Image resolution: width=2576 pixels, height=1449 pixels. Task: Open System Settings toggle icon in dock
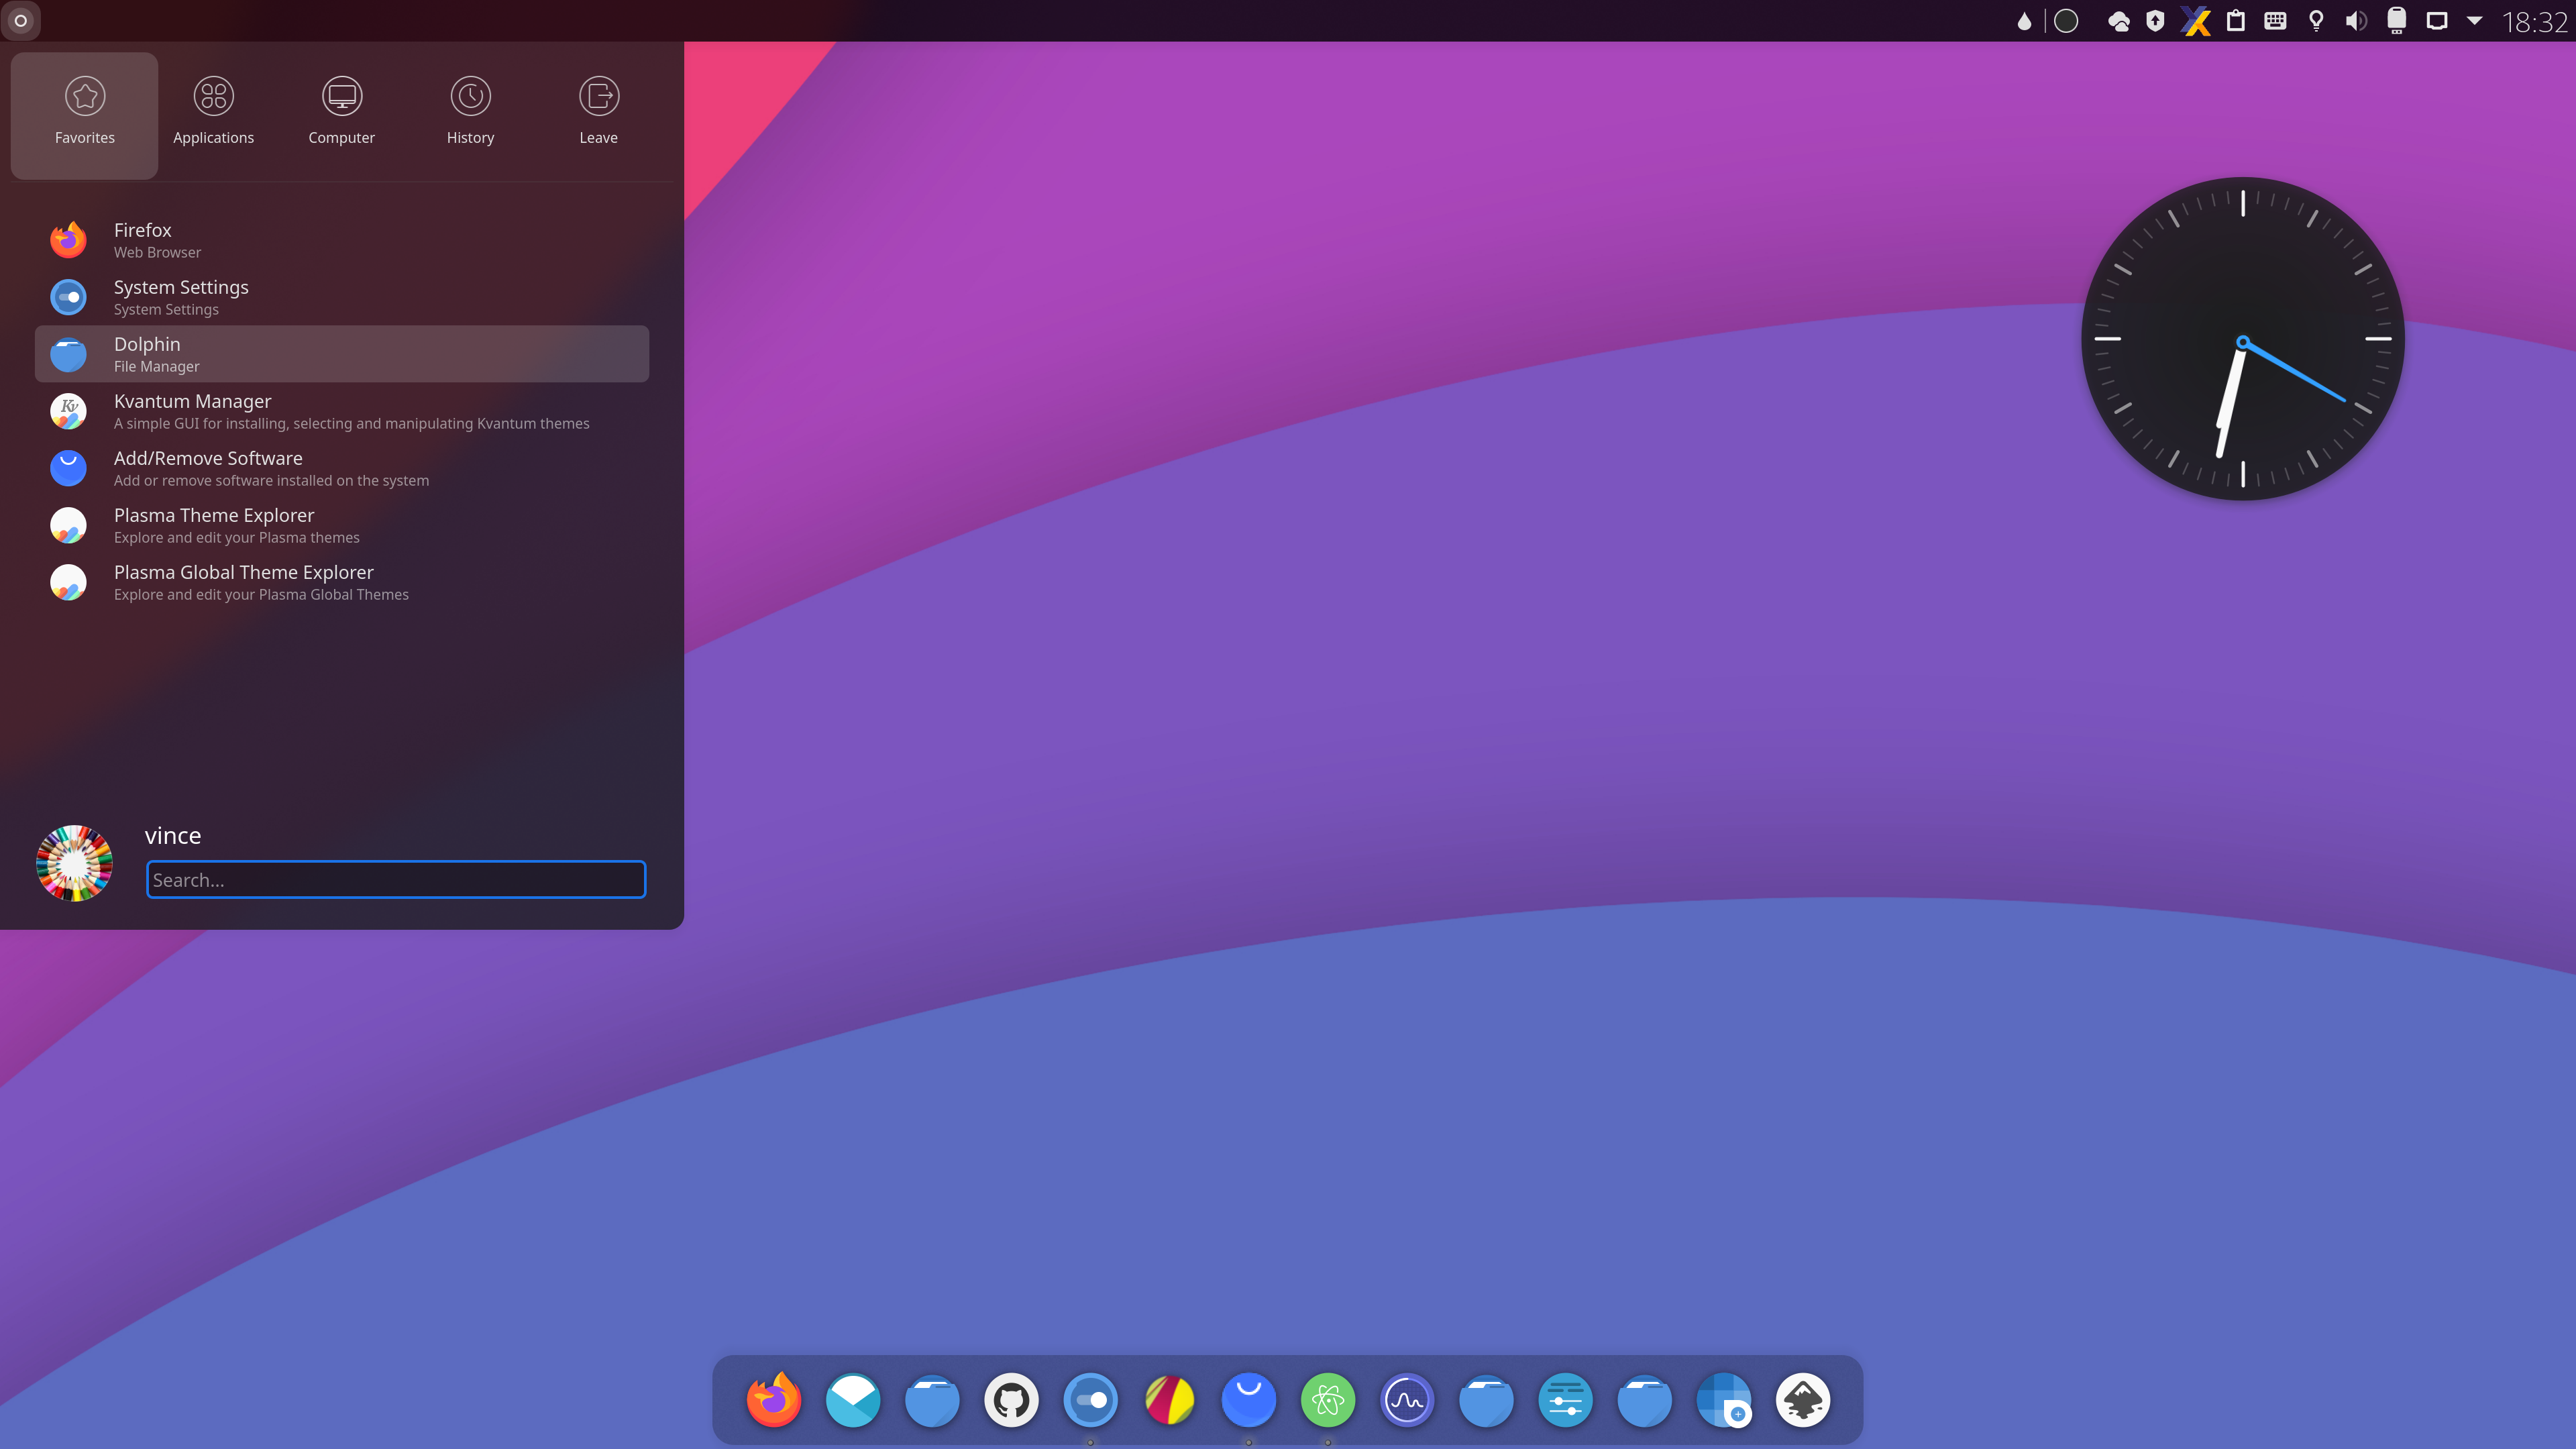click(1090, 1400)
